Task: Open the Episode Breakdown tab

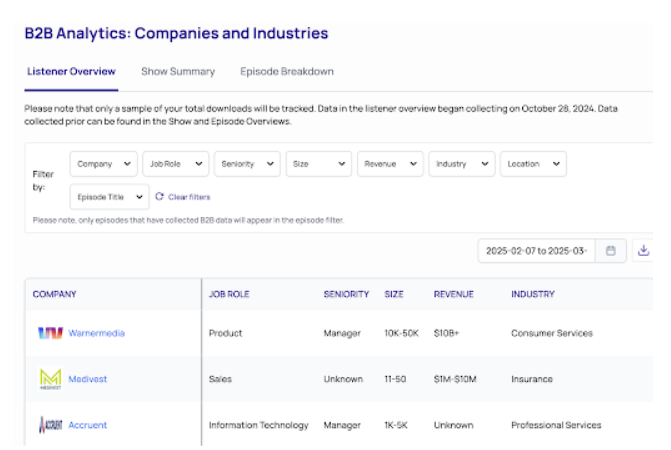Action: (287, 71)
